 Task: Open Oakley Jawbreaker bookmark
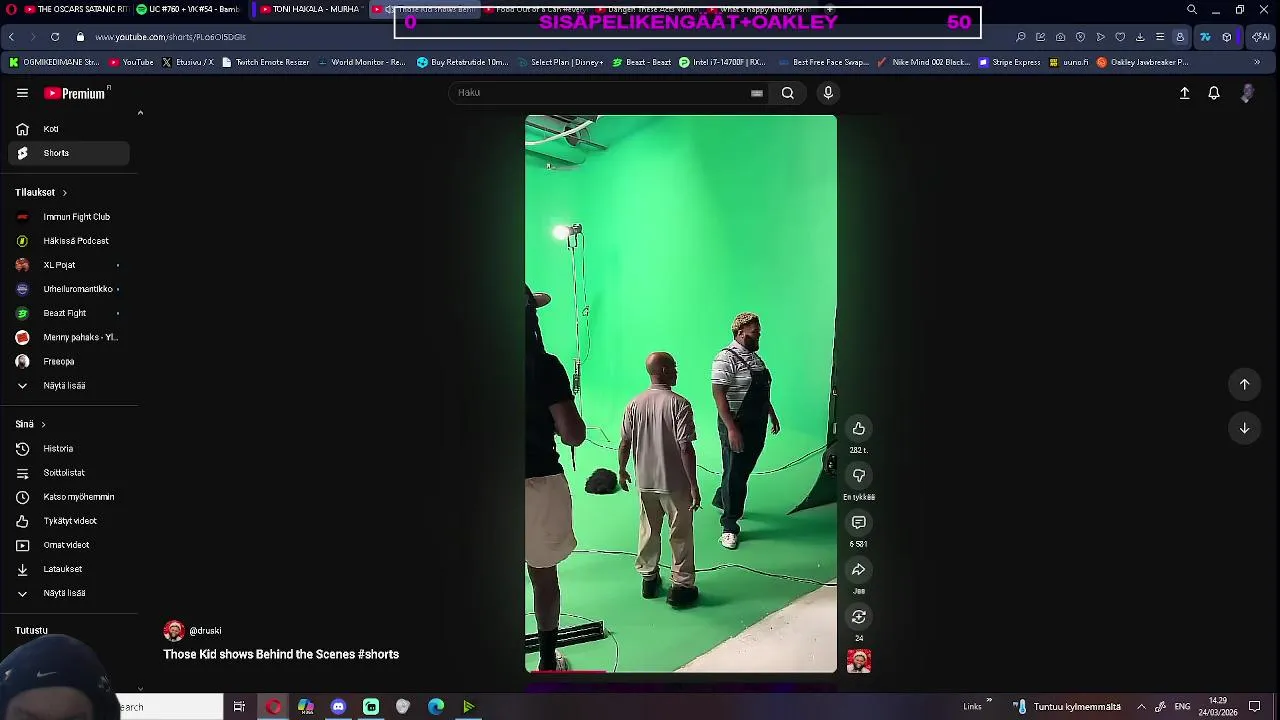pyautogui.click(x=1142, y=62)
